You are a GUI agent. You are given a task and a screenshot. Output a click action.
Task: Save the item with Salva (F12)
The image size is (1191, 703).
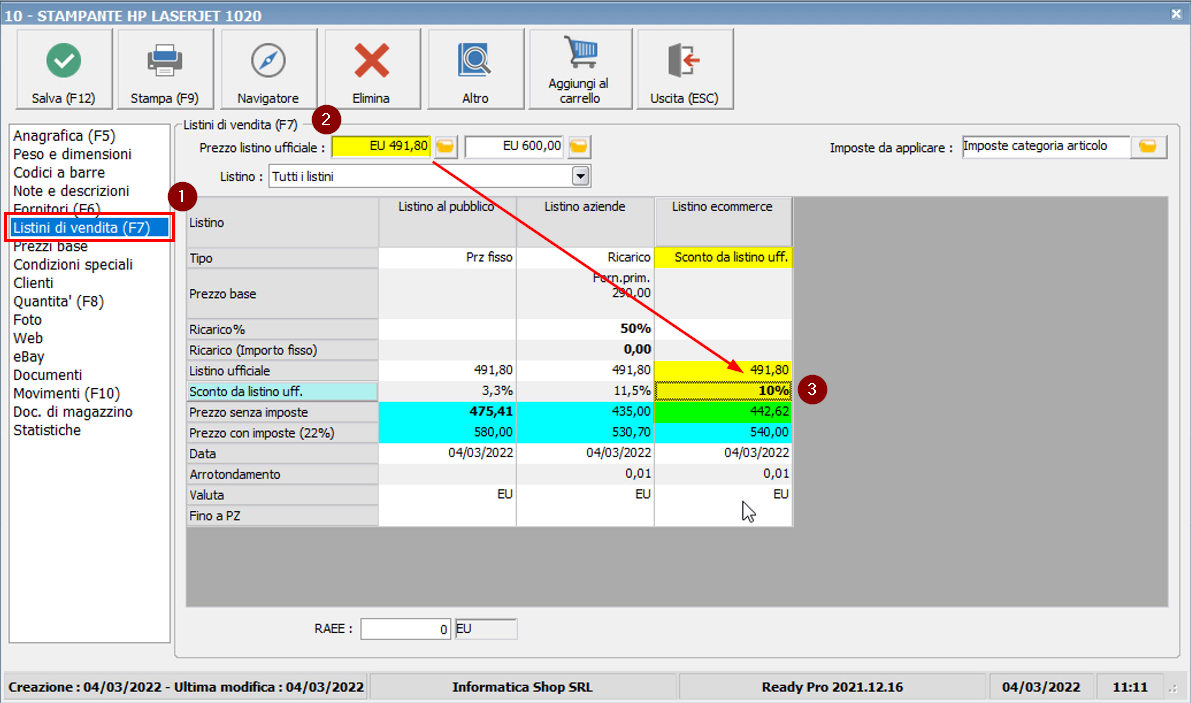(64, 69)
